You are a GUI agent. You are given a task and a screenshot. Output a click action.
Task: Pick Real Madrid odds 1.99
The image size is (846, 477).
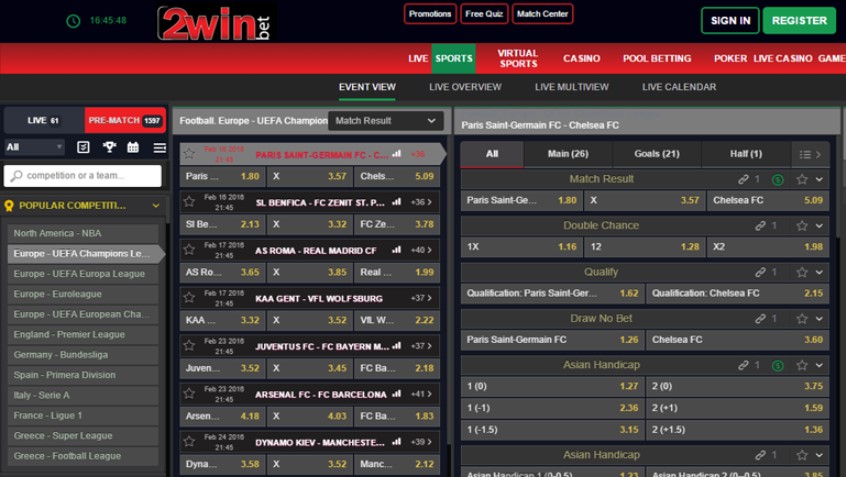coord(397,272)
